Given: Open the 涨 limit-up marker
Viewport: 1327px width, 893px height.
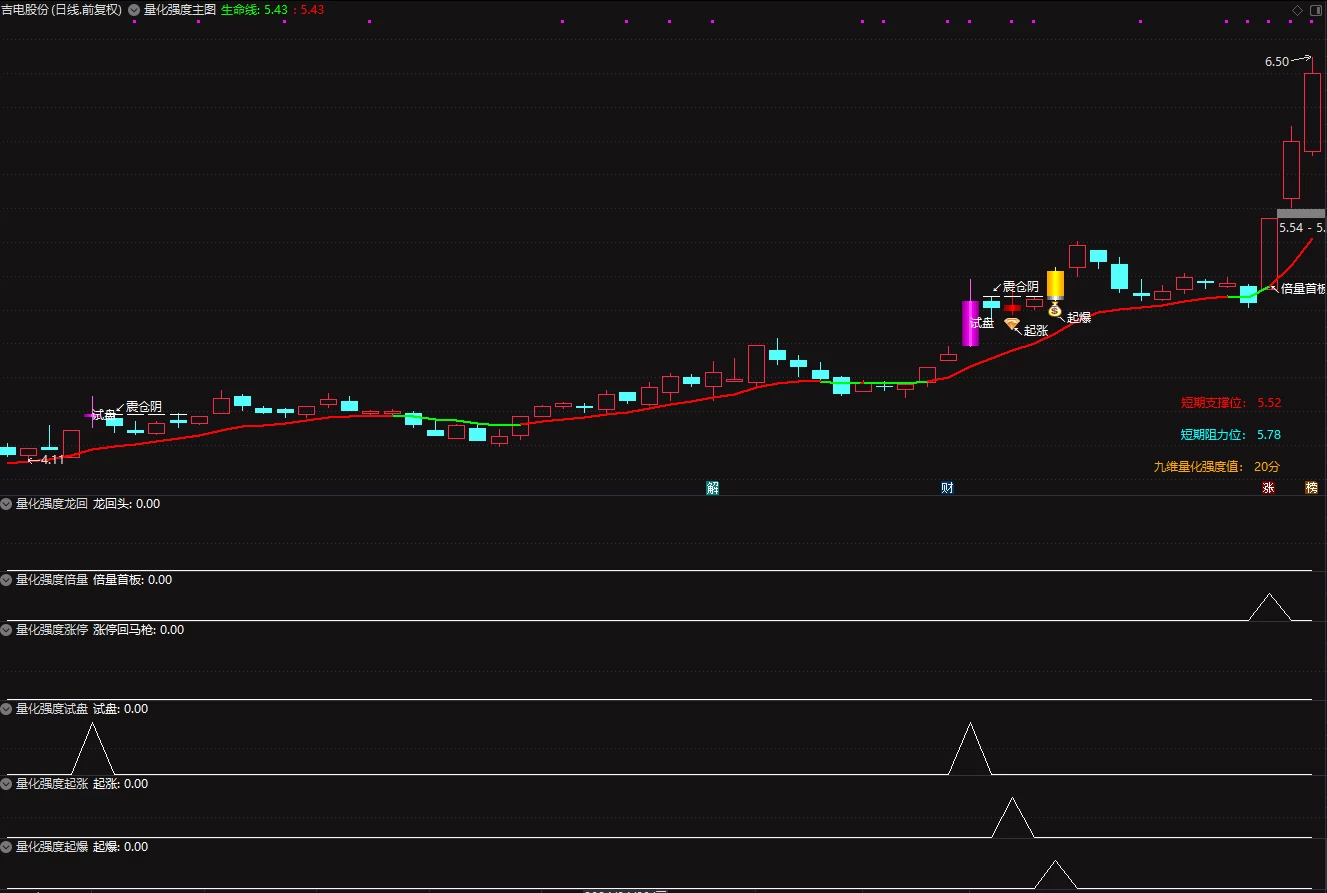Looking at the screenshot, I should pos(1268,488).
